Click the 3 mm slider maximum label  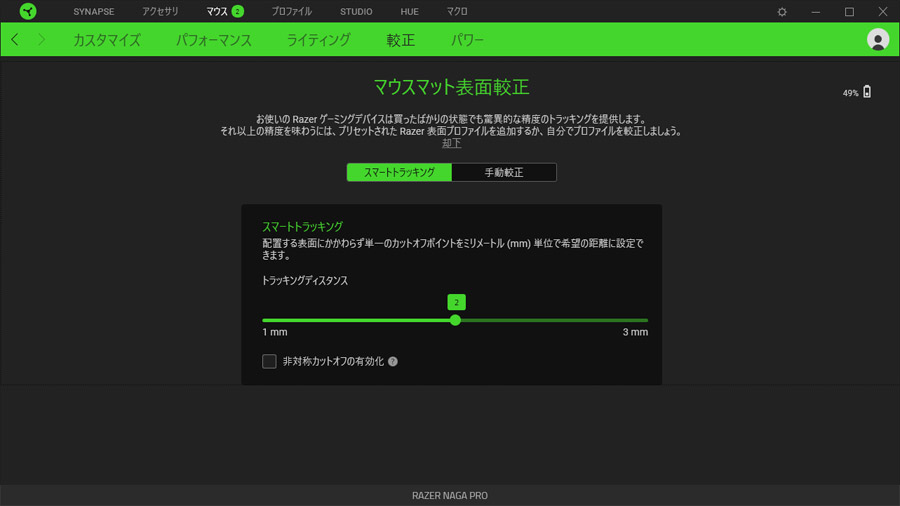[635, 332]
